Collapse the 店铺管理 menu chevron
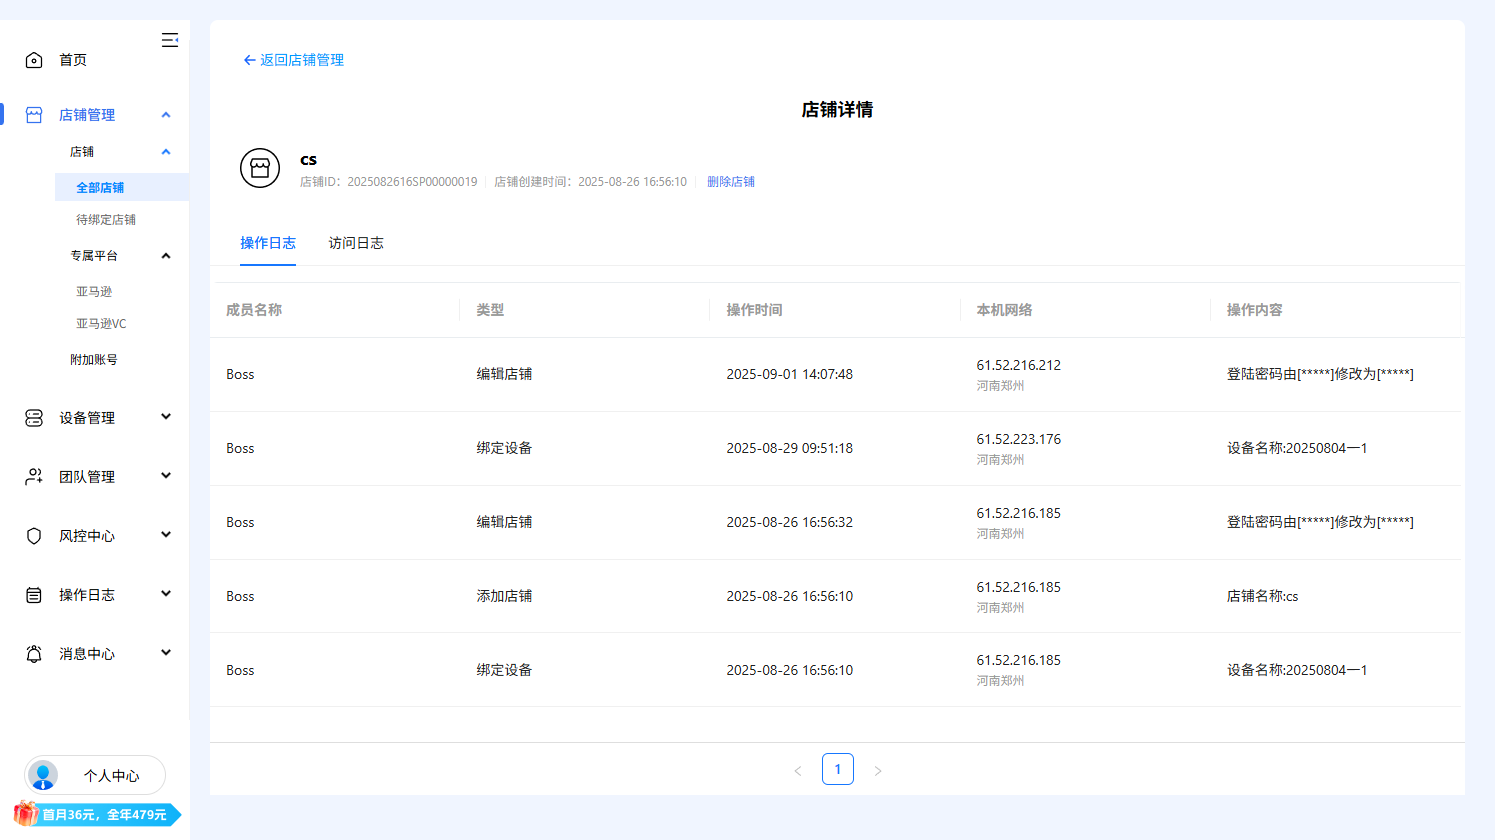The width and height of the screenshot is (1495, 840). (x=166, y=114)
